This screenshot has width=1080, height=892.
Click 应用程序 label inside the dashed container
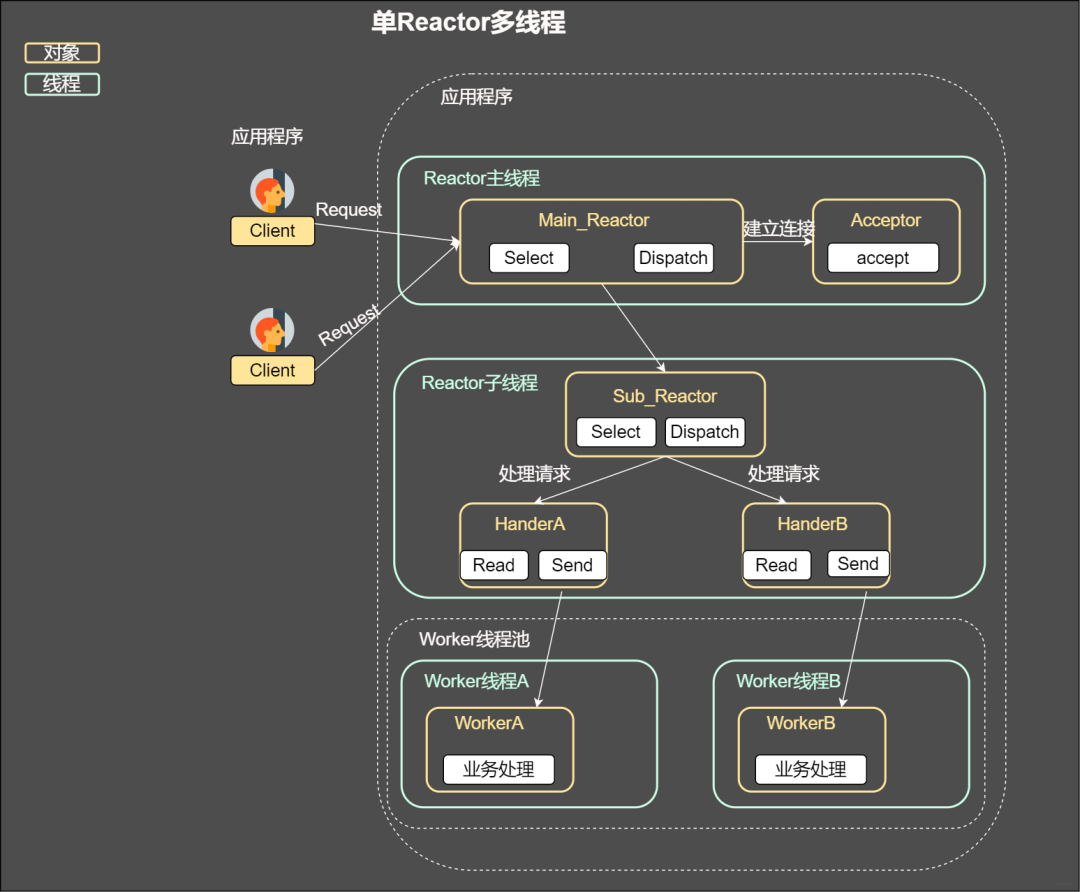(477, 96)
